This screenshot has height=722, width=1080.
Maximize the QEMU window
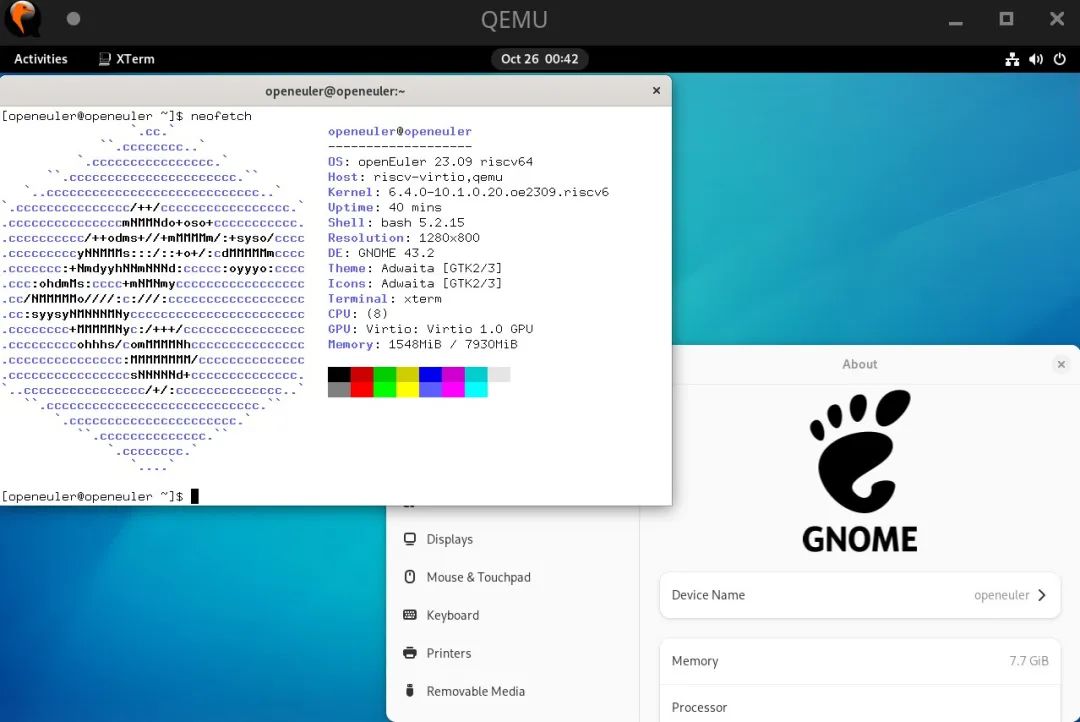1006,19
